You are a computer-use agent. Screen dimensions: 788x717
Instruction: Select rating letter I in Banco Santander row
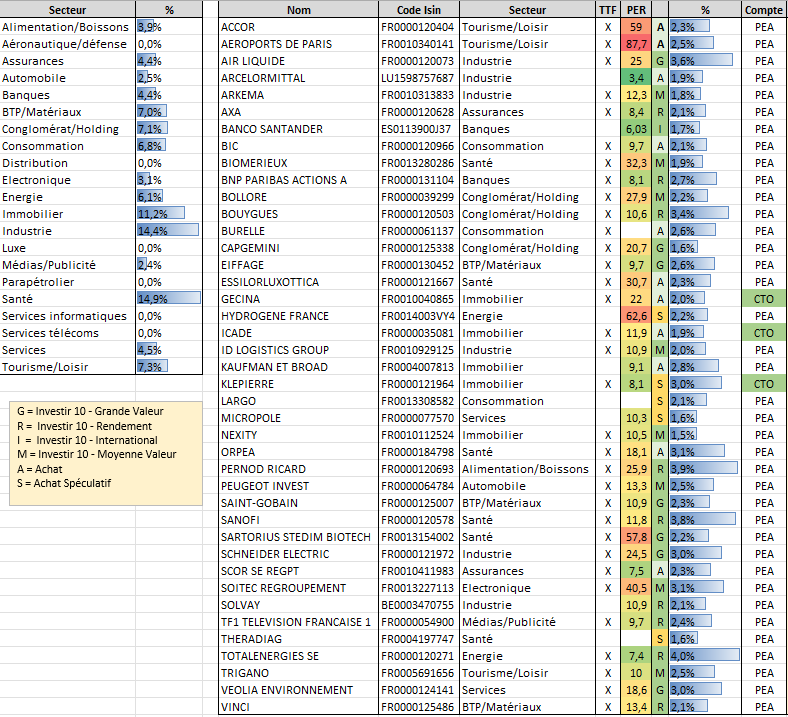point(660,129)
